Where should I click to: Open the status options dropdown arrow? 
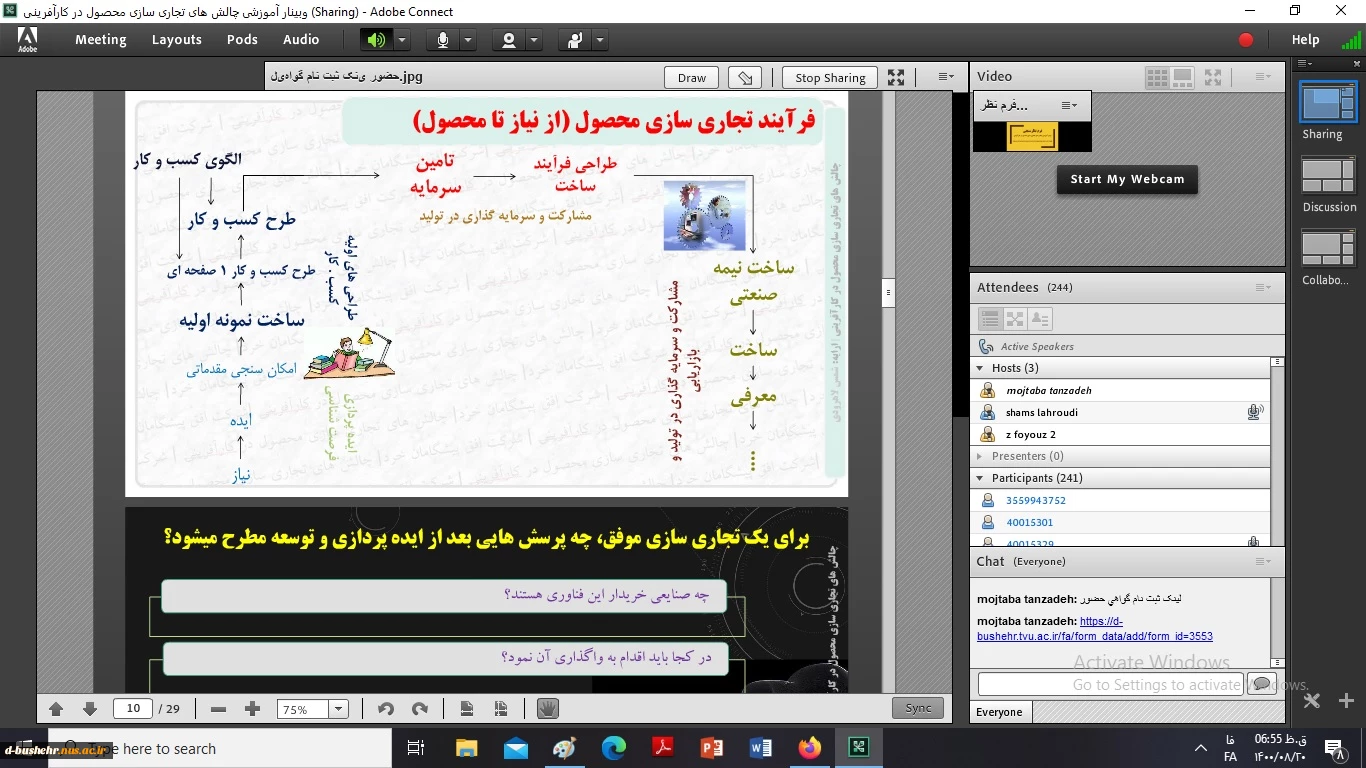pos(600,40)
